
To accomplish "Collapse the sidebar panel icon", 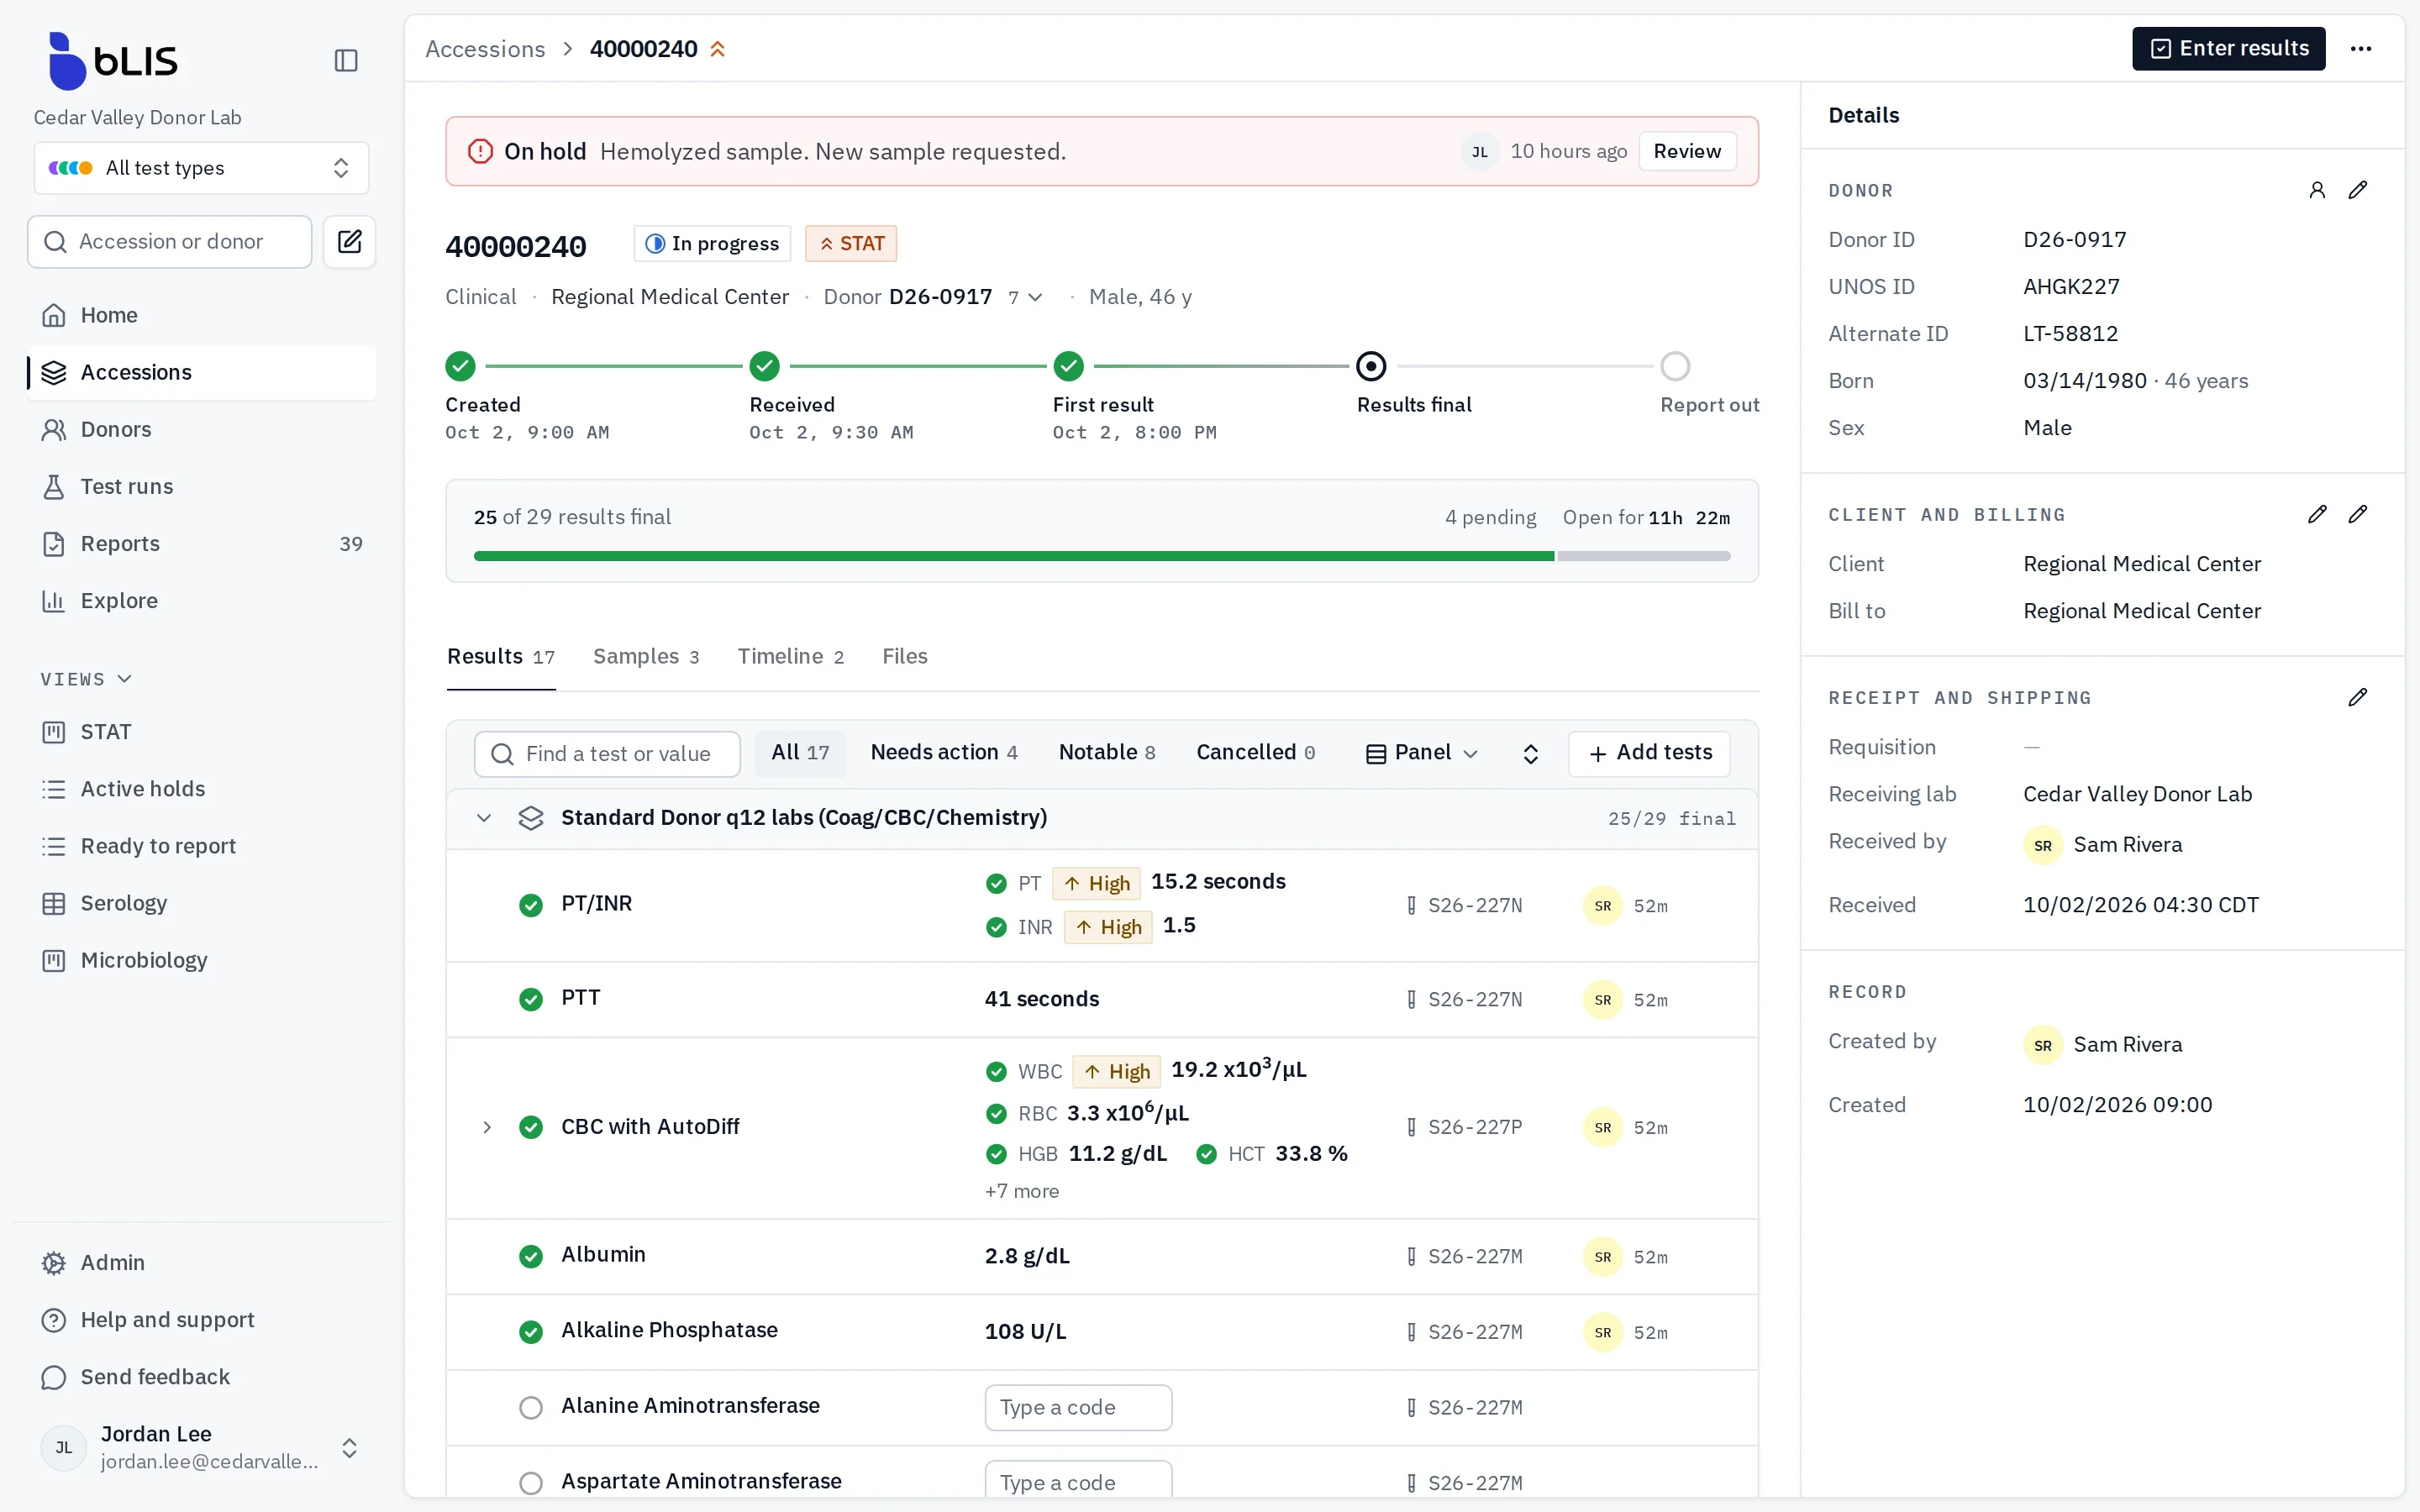I will point(346,60).
